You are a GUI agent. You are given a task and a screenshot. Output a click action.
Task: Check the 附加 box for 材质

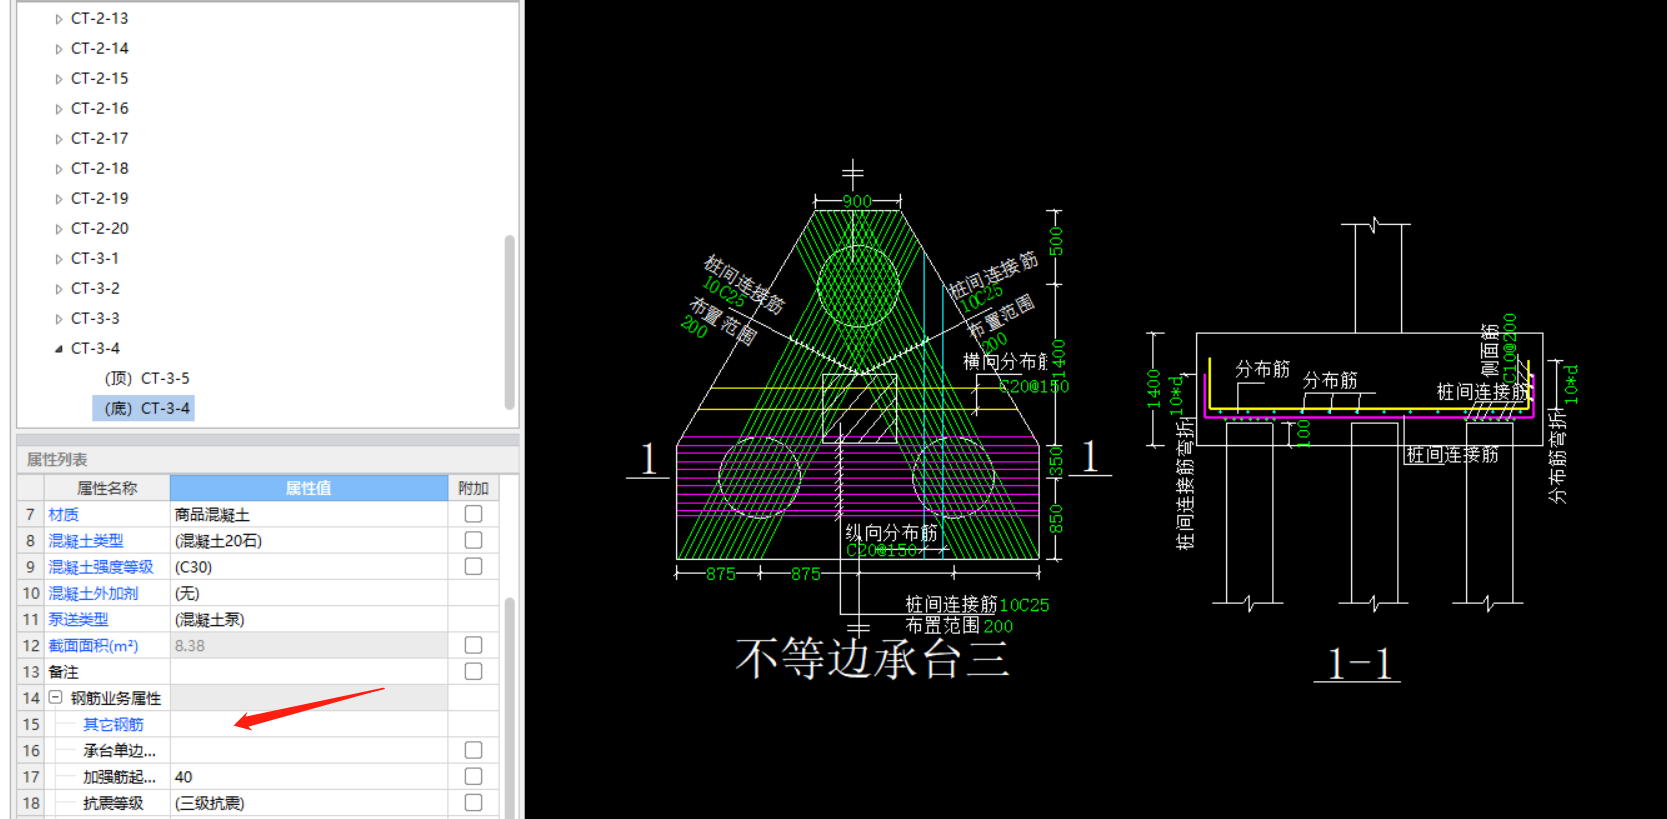click(473, 514)
